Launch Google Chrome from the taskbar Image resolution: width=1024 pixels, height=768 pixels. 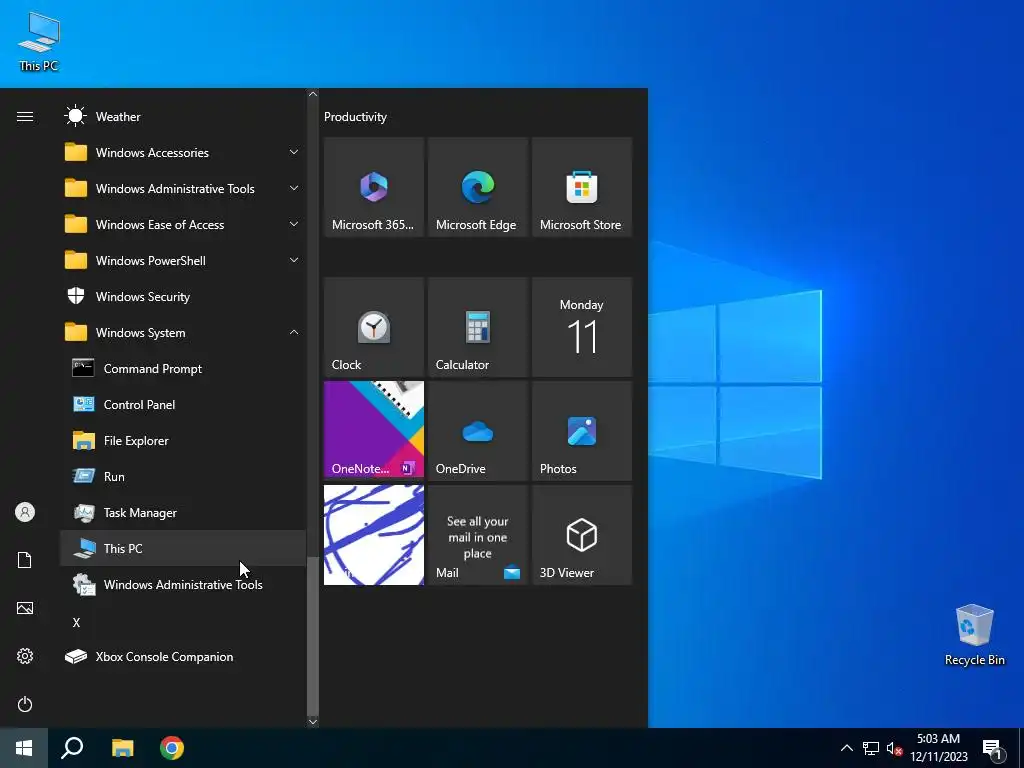(172, 748)
